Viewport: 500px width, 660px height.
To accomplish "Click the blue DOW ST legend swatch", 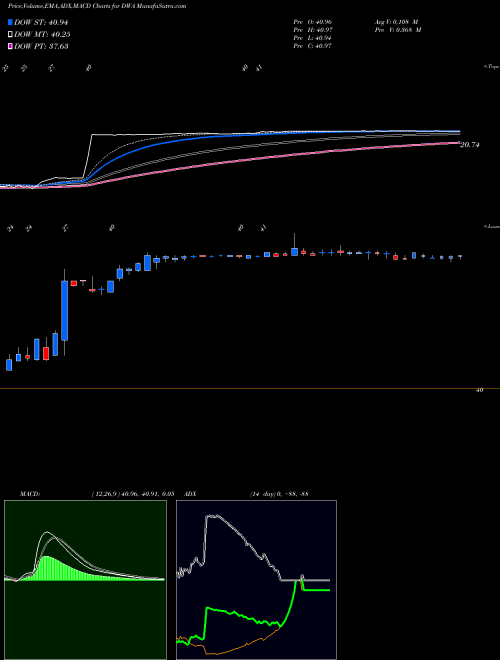I will tap(11, 23).
